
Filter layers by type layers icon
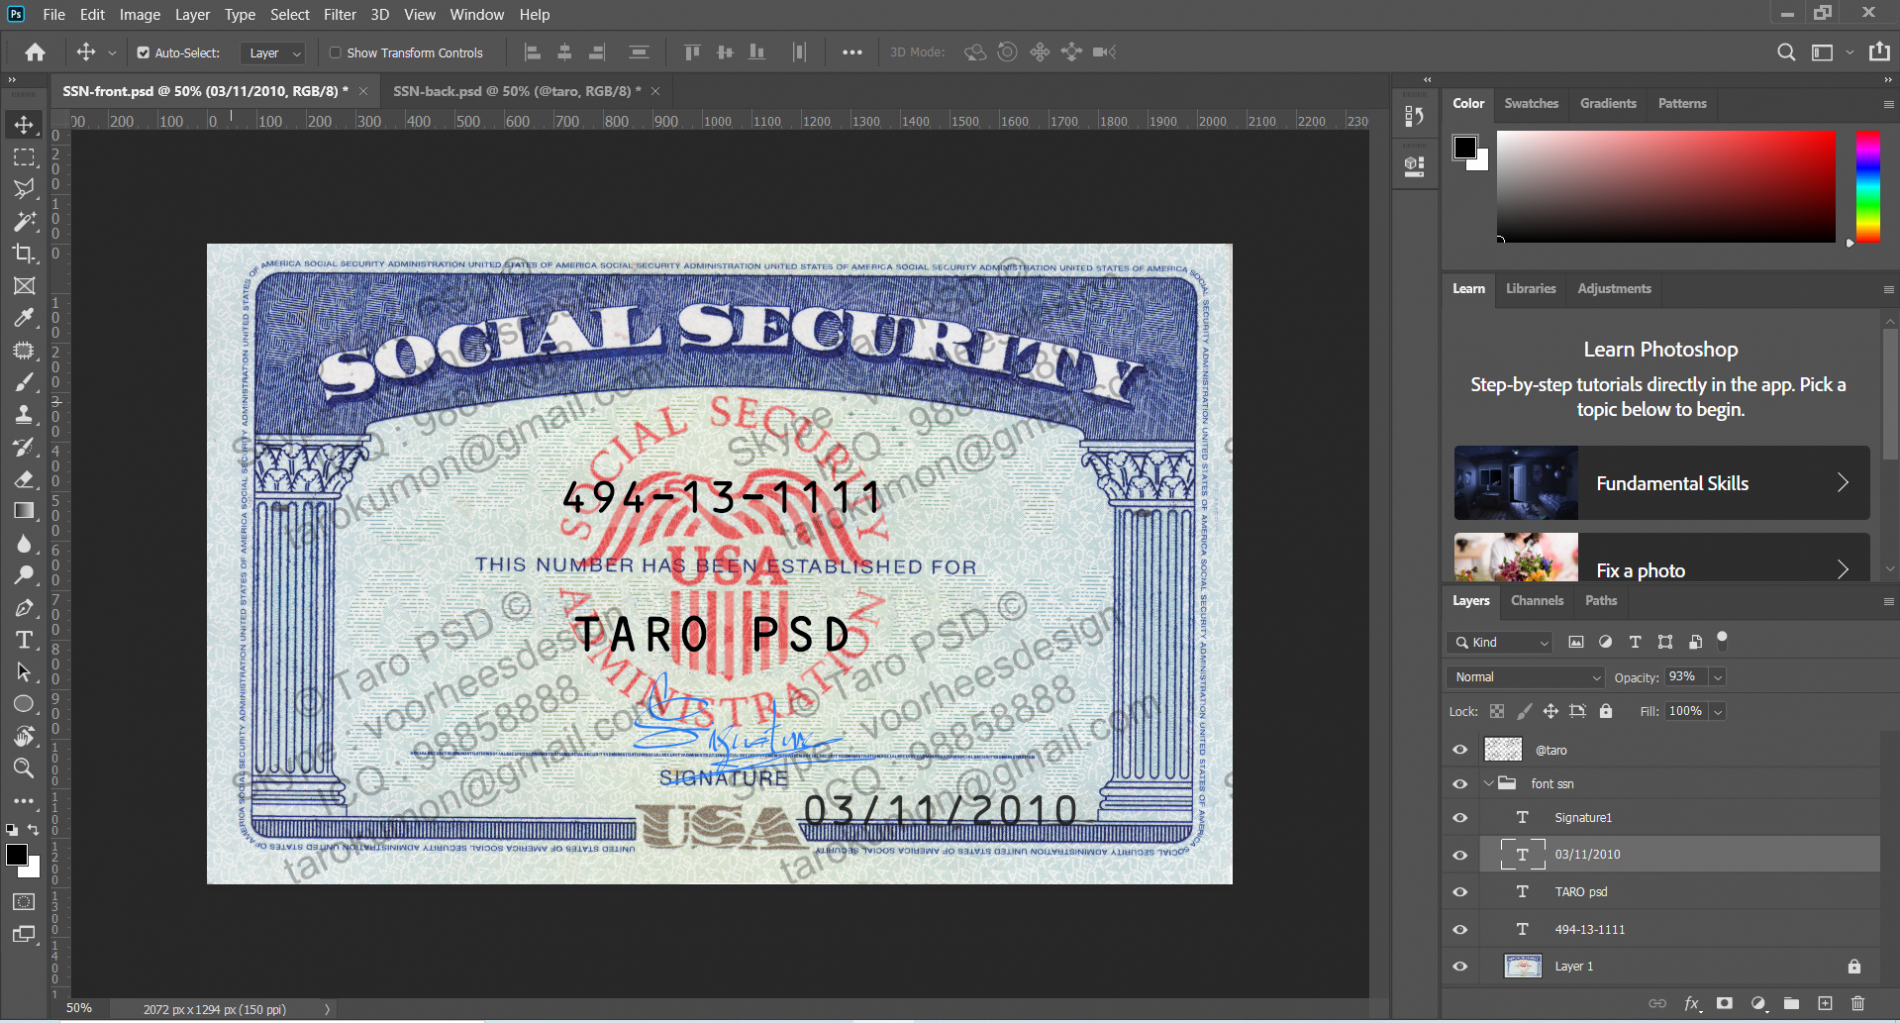click(1635, 642)
